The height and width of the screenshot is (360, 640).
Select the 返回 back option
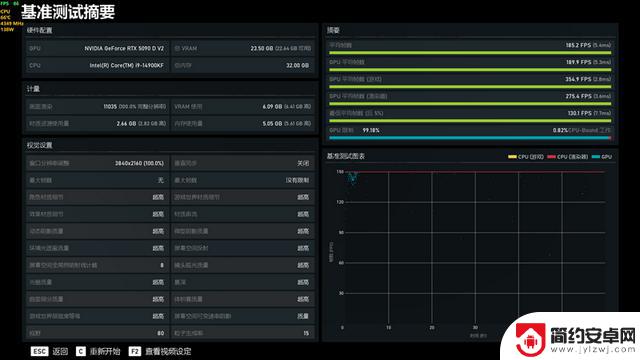click(60, 351)
